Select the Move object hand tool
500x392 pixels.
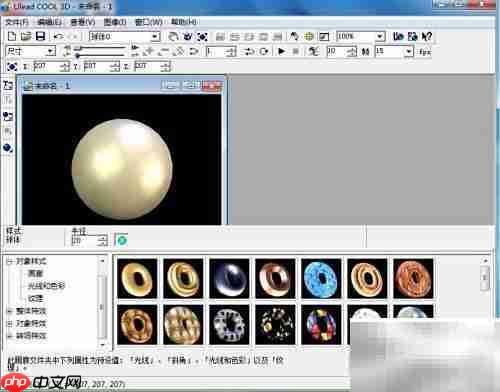[173, 36]
